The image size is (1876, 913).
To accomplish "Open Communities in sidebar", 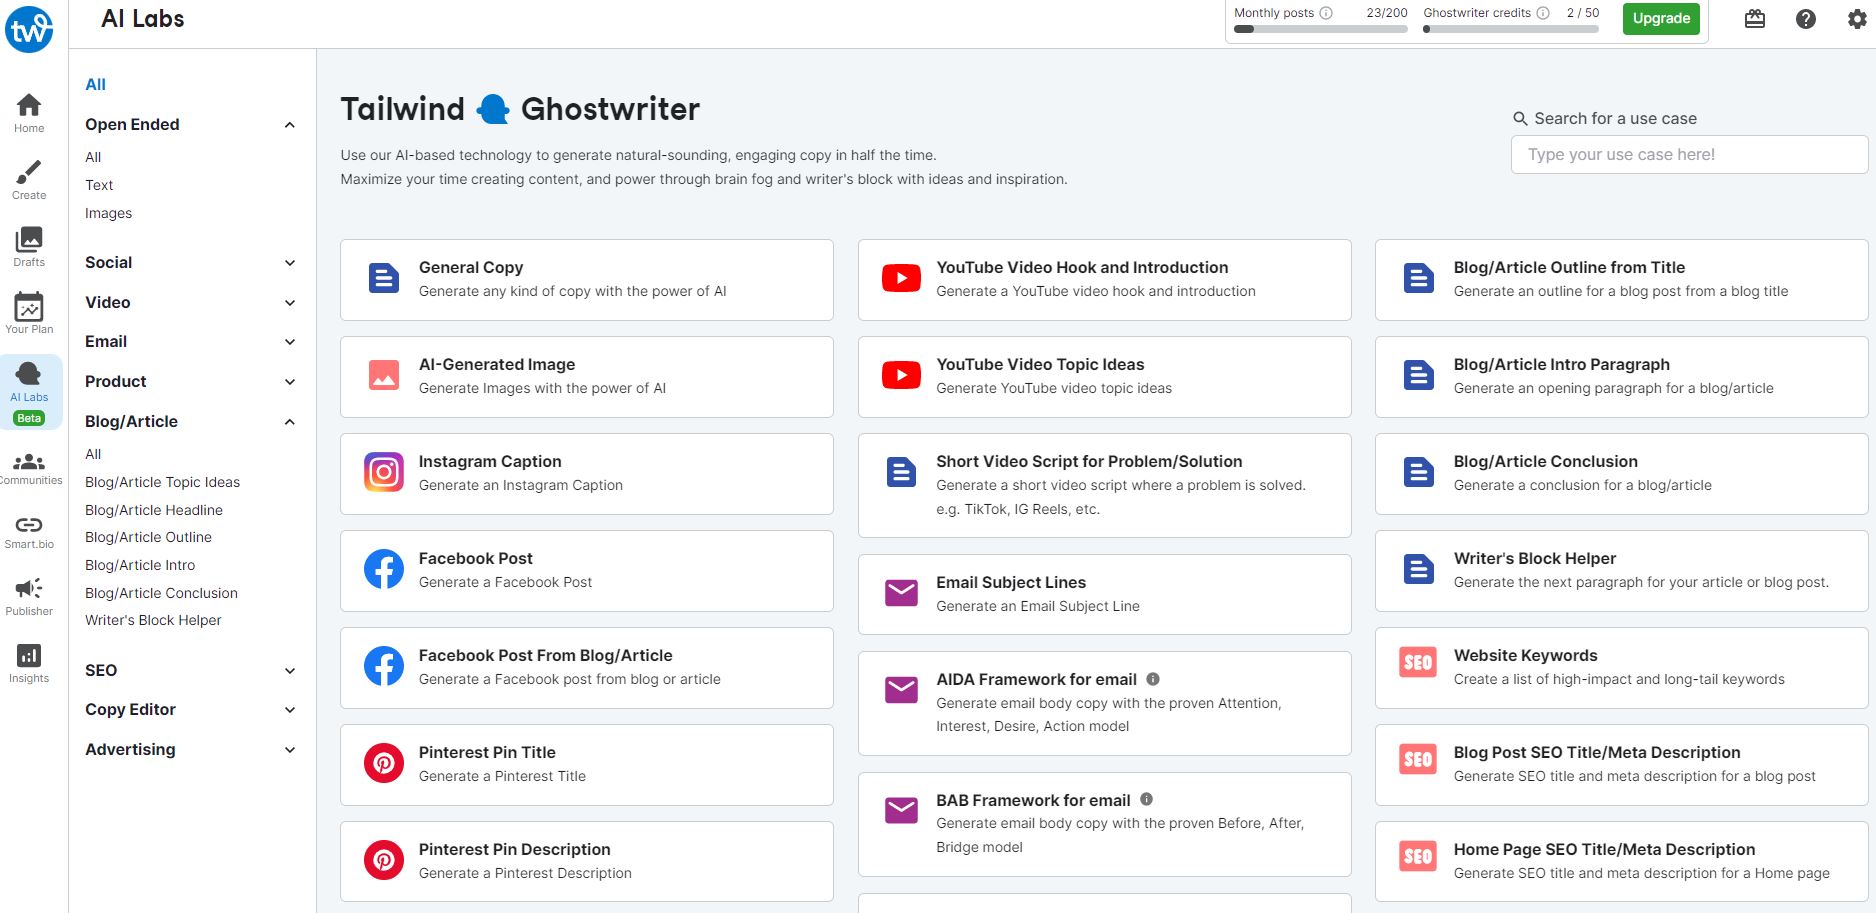I will [x=31, y=468].
